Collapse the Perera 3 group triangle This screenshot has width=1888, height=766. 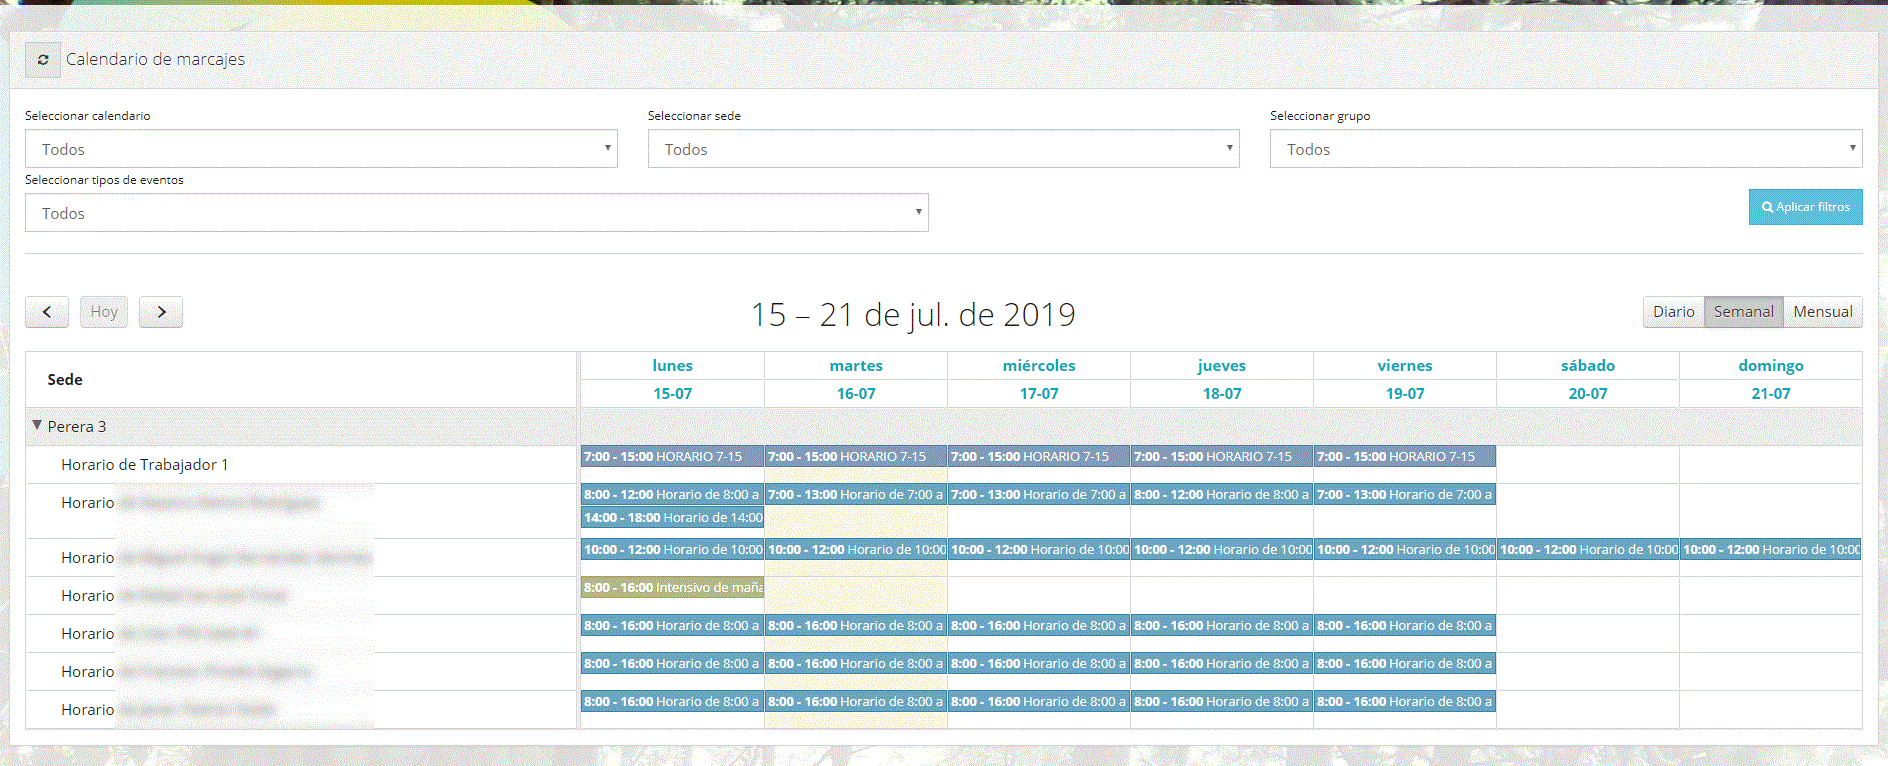click(37, 425)
